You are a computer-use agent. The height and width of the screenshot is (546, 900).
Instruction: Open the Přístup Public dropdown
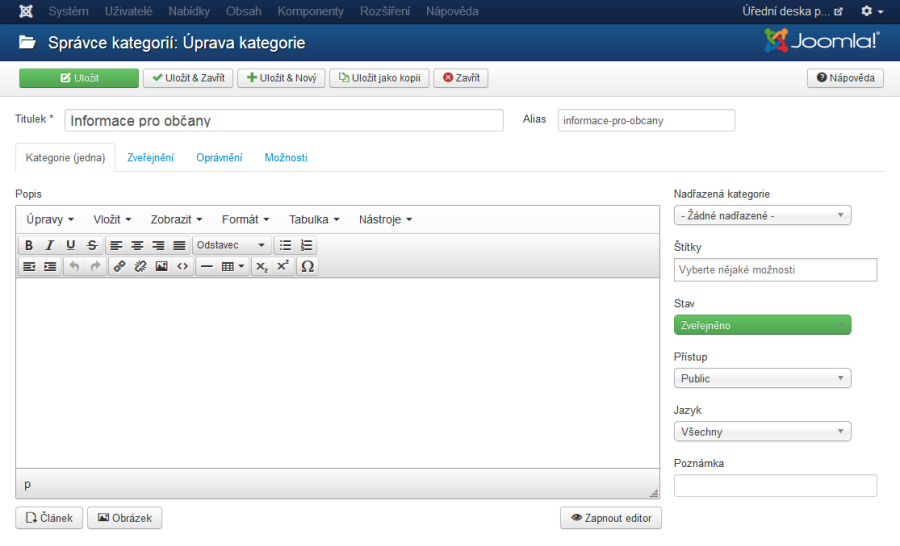pos(762,378)
